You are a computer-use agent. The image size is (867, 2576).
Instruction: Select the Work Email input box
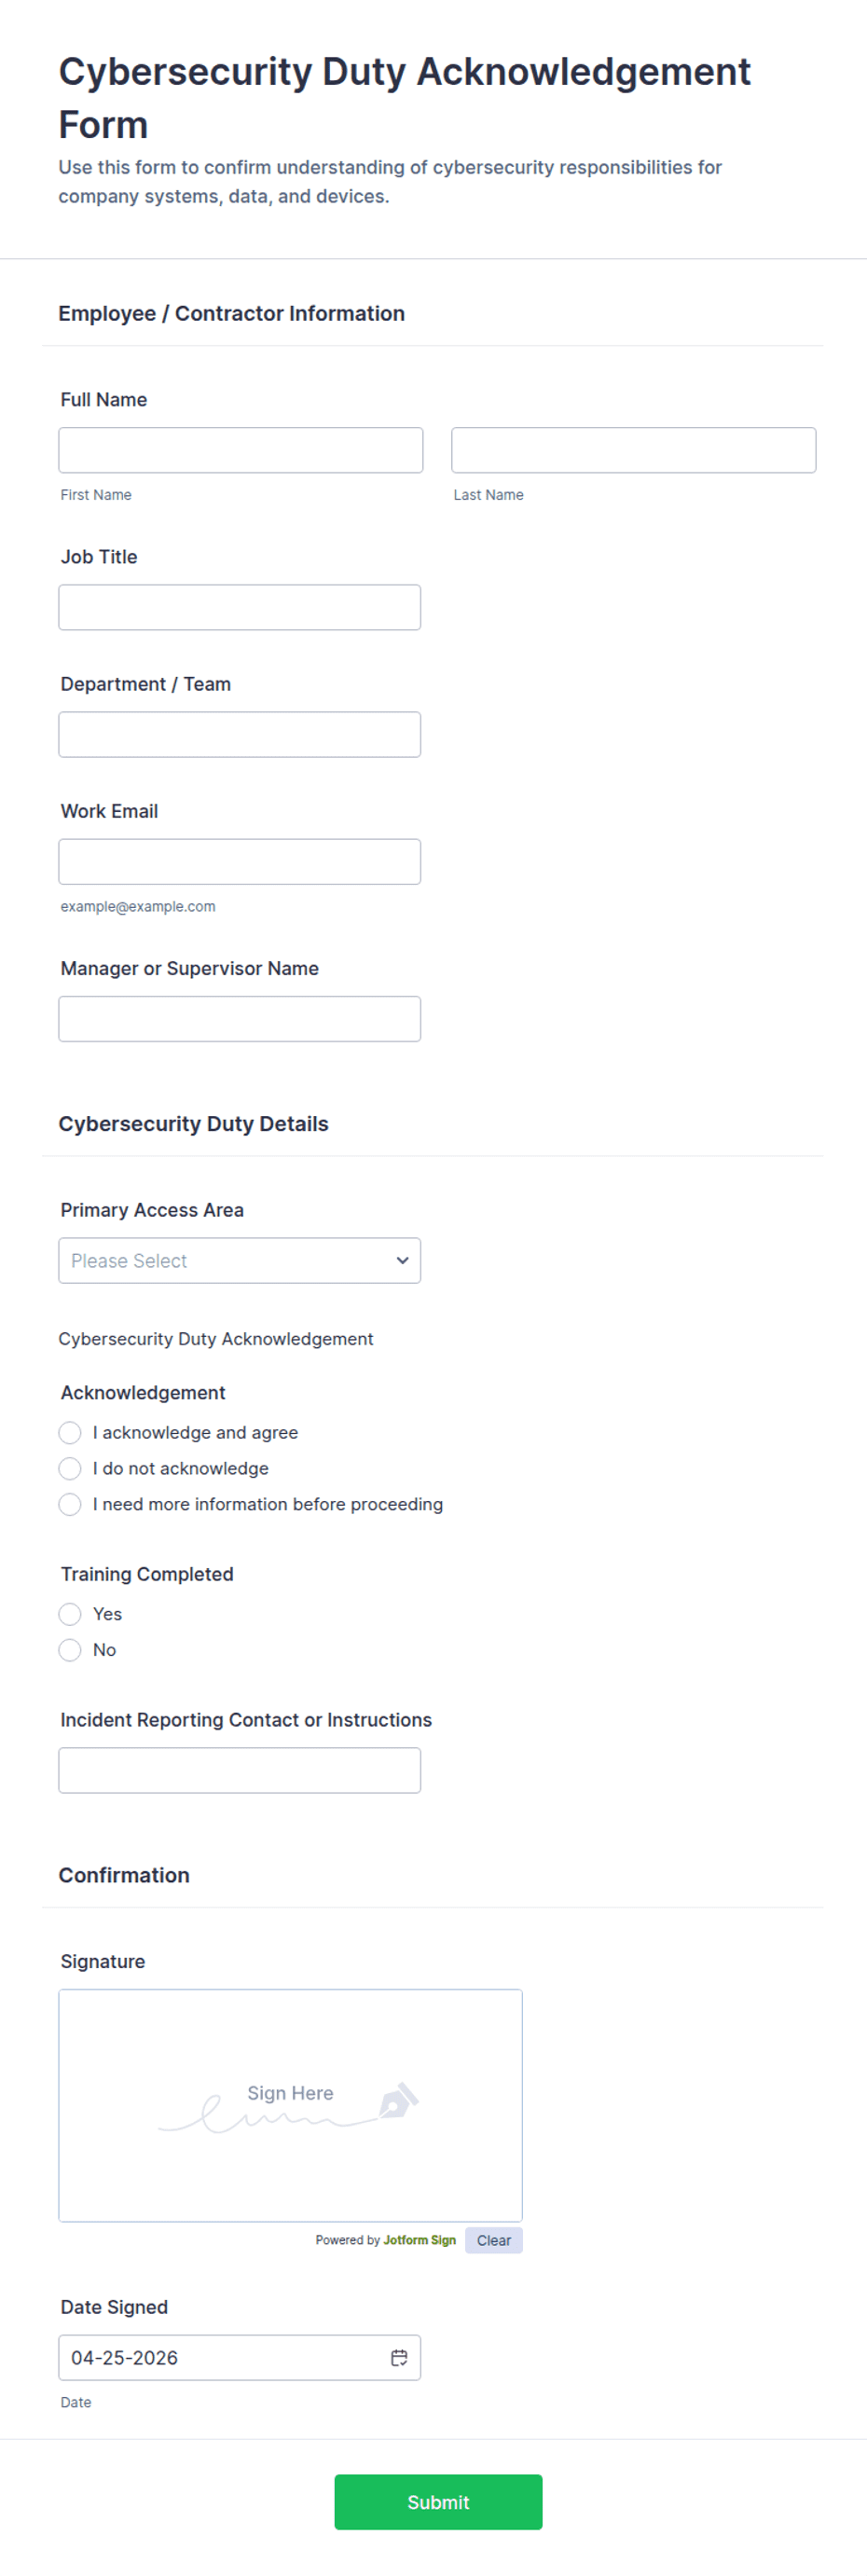239,861
